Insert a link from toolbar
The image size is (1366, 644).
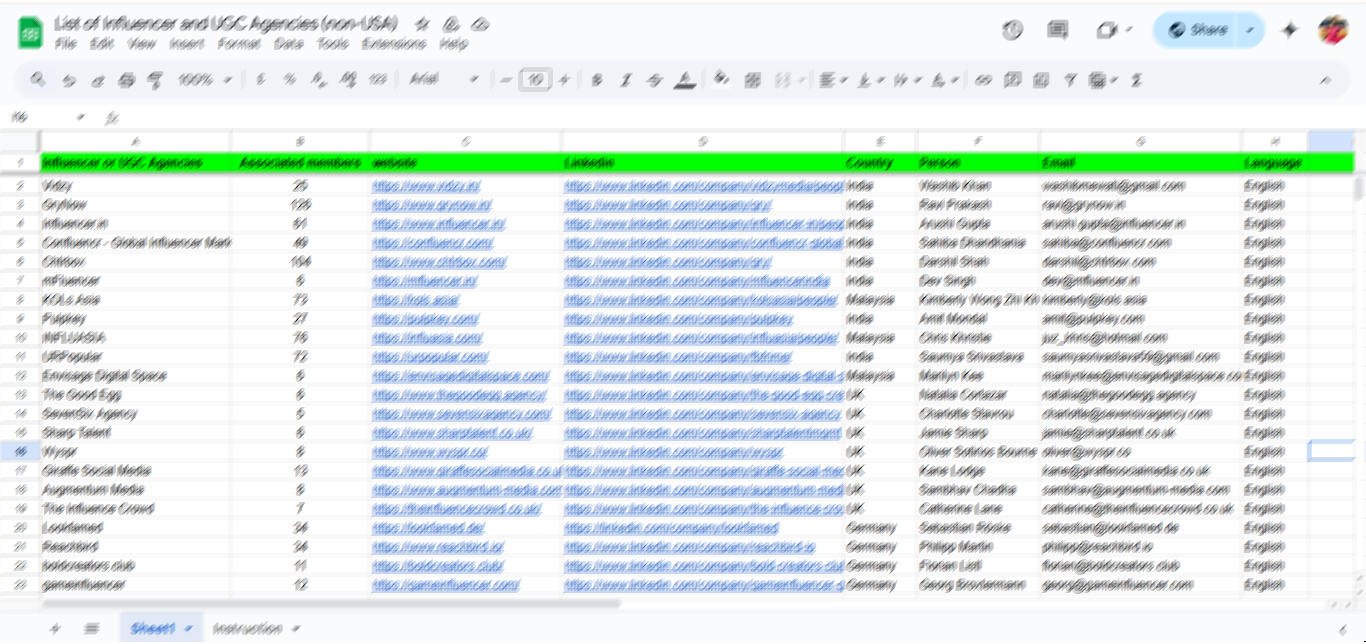click(983, 80)
